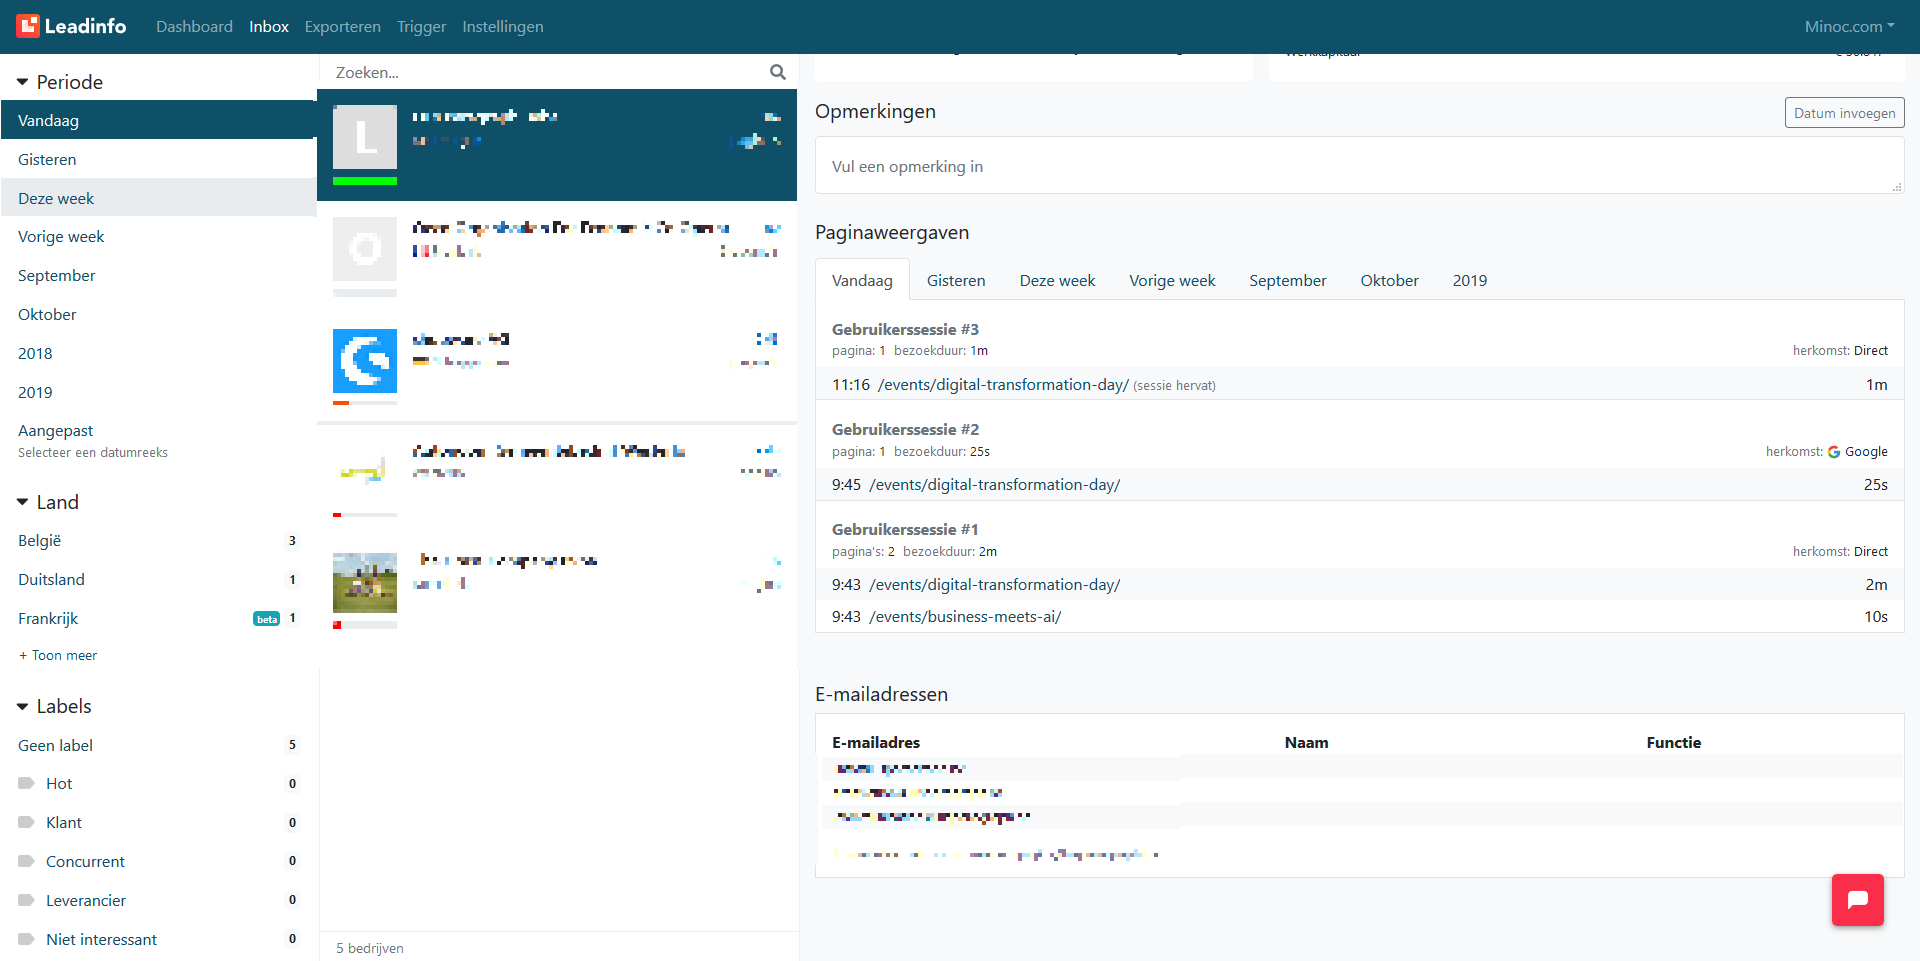Collapse the Land section
The width and height of the screenshot is (1920, 961).
(22, 502)
